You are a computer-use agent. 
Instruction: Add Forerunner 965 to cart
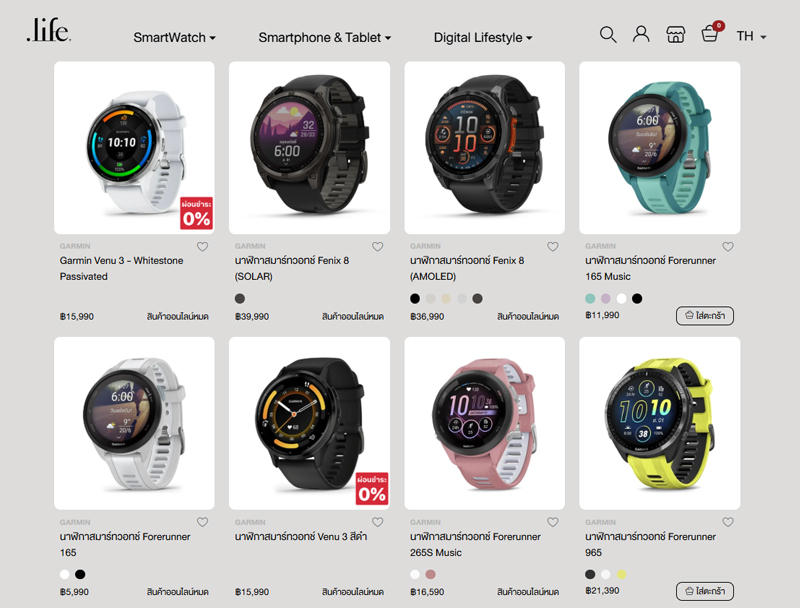pyautogui.click(x=705, y=591)
